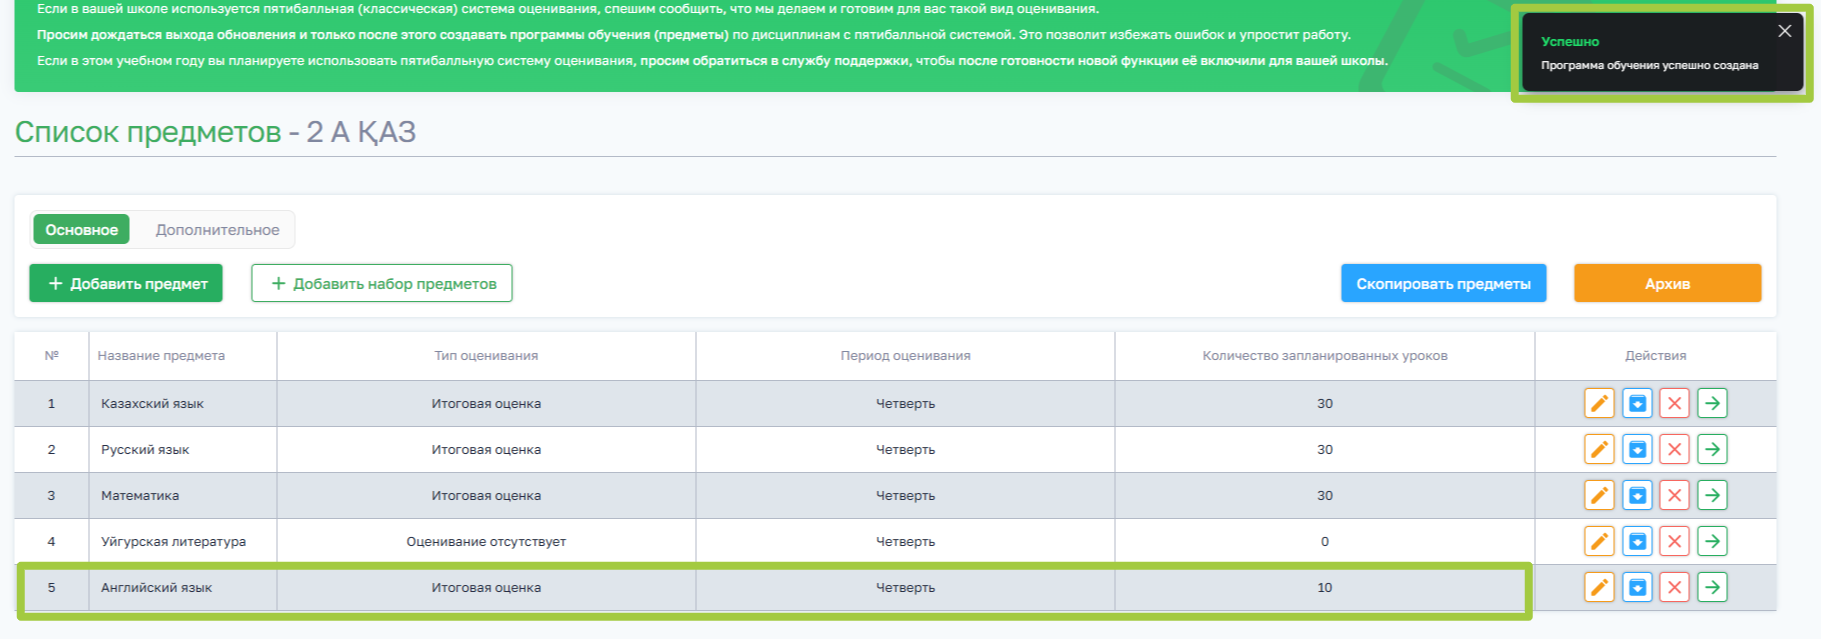Close the Успешно notification
Viewport: 1821px width, 639px height.
tap(1784, 31)
